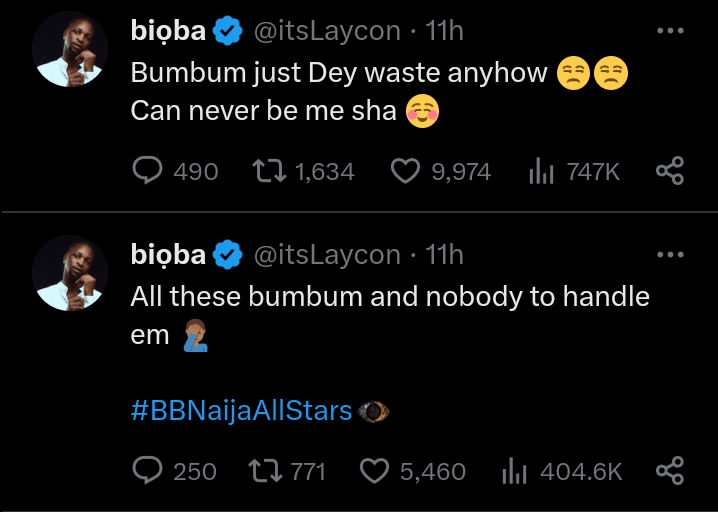Open the 11h timestamp of second tweet

click(x=444, y=256)
